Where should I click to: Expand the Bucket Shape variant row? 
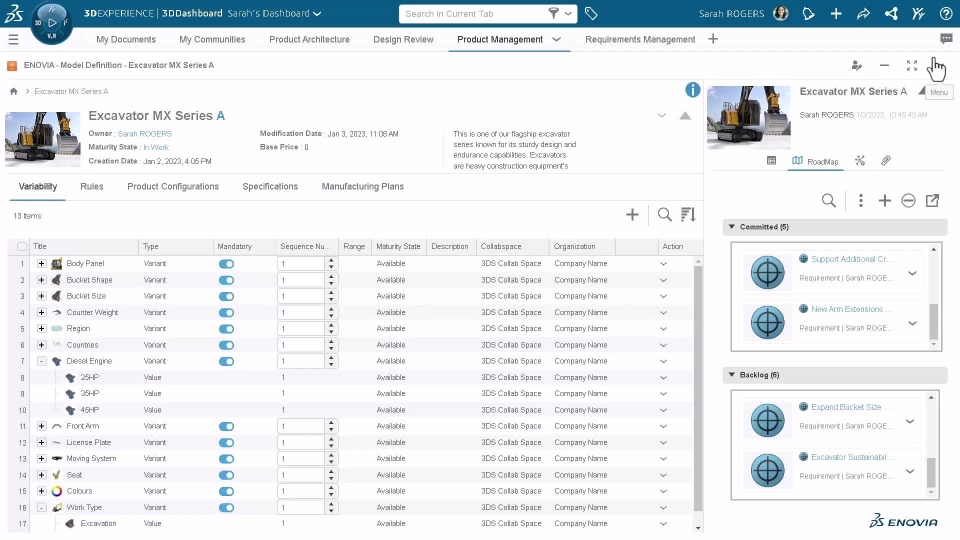[41, 280]
